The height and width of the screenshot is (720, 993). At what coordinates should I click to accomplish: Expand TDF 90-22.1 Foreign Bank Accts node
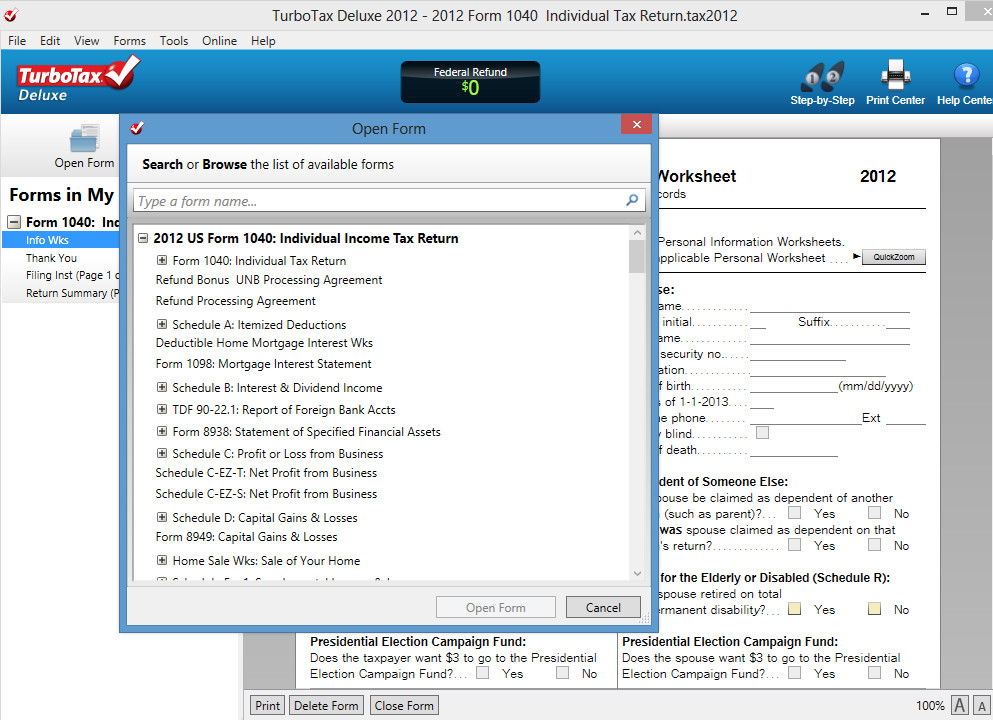pyautogui.click(x=162, y=409)
